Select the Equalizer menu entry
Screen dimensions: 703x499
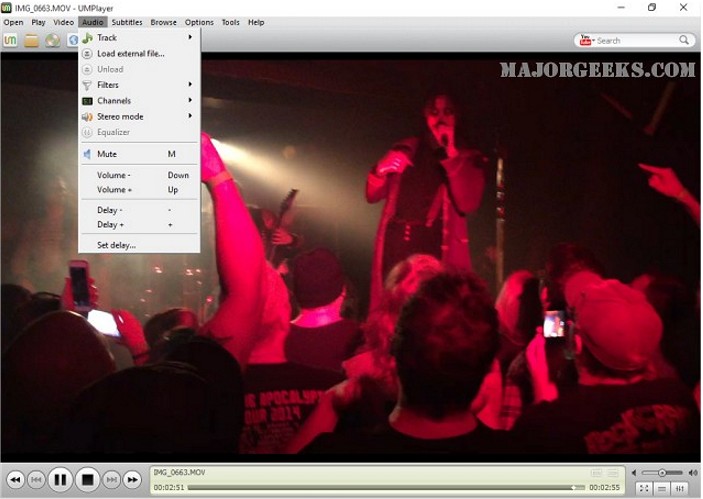[x=139, y=132]
